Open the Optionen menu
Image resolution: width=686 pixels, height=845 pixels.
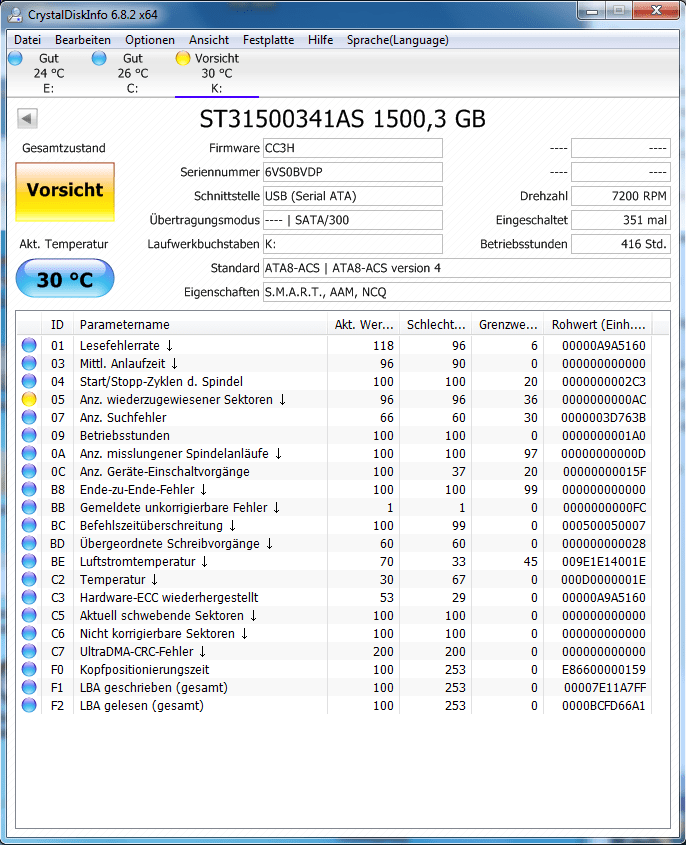point(150,40)
